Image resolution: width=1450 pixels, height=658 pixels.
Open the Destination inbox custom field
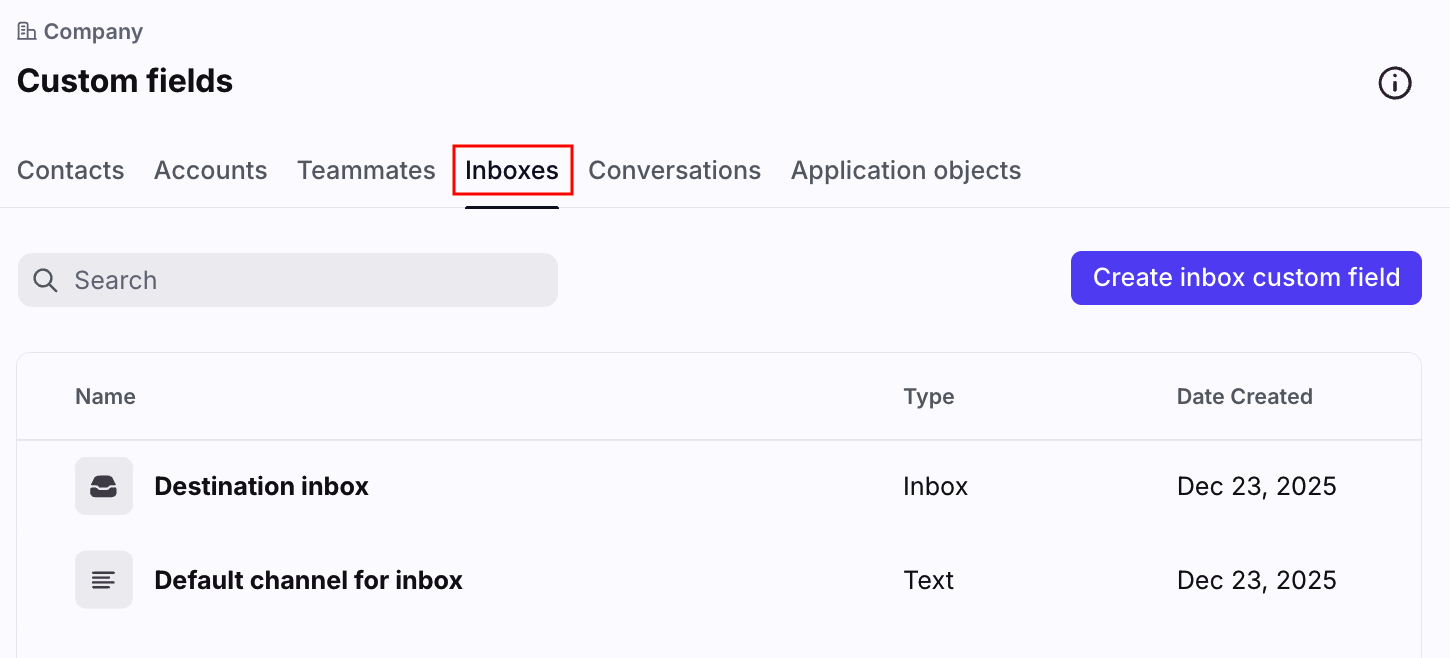[x=261, y=487]
